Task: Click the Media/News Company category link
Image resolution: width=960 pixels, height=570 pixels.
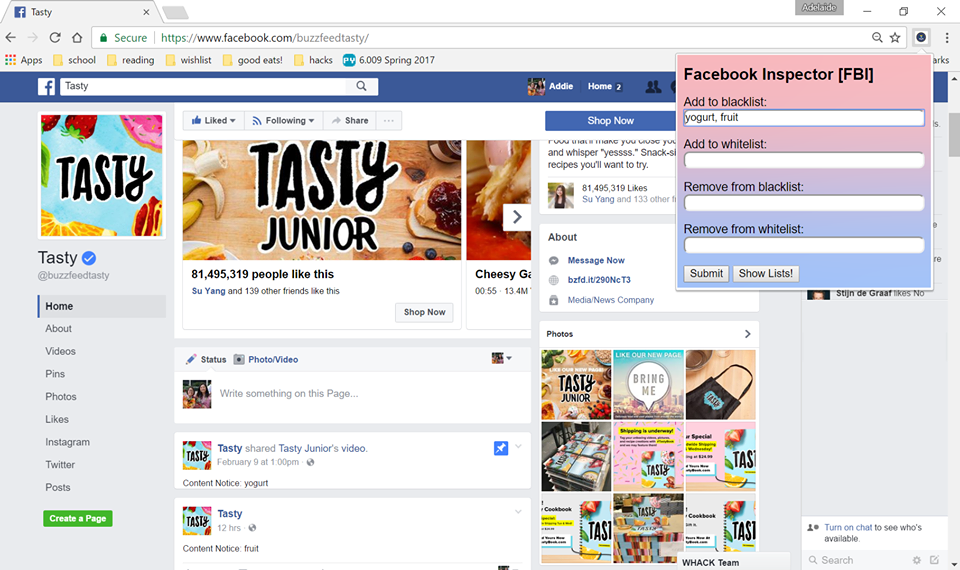Action: [610, 300]
